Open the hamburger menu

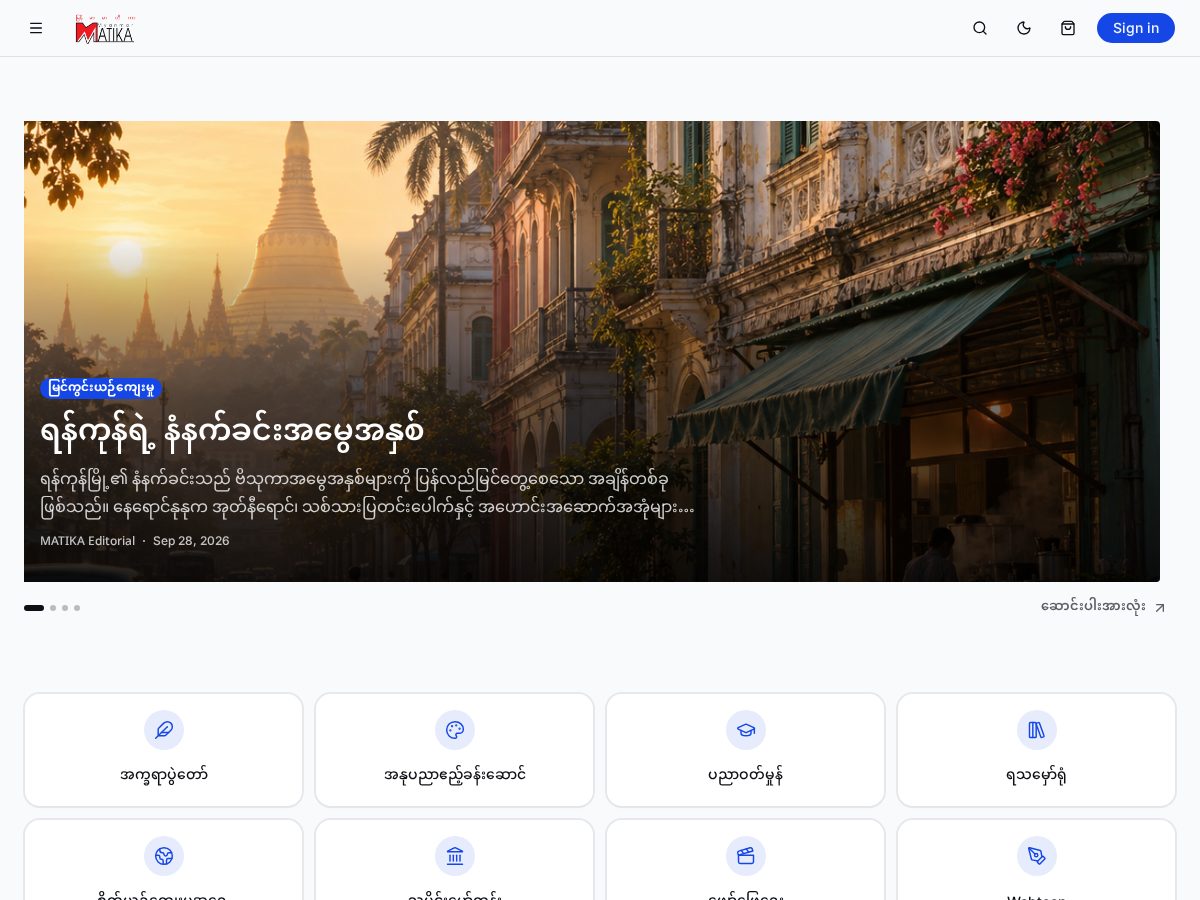click(36, 28)
